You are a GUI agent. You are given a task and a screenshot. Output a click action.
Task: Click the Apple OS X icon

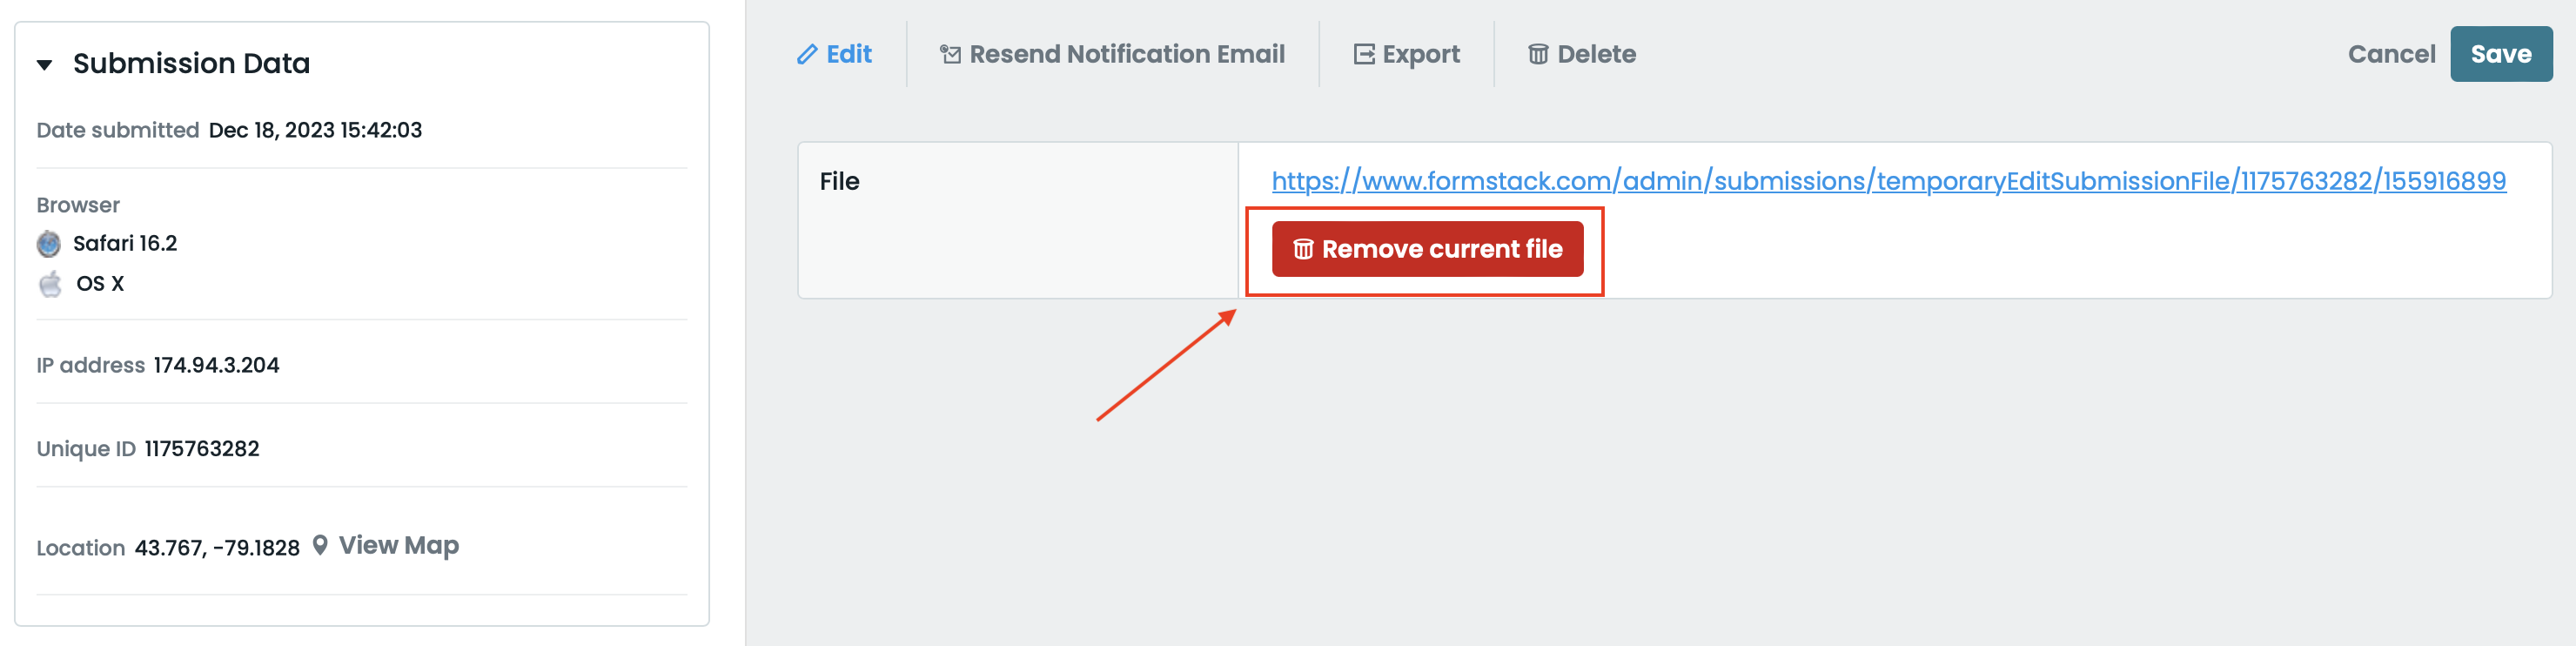pyautogui.click(x=50, y=284)
